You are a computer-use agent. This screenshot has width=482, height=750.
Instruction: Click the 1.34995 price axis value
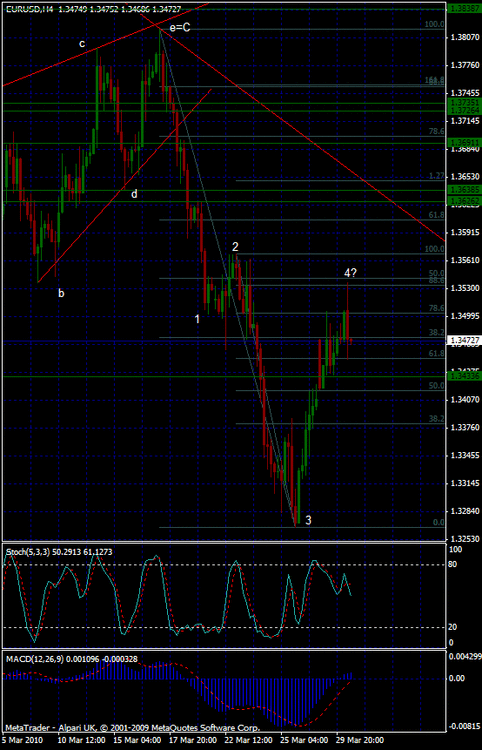point(465,317)
